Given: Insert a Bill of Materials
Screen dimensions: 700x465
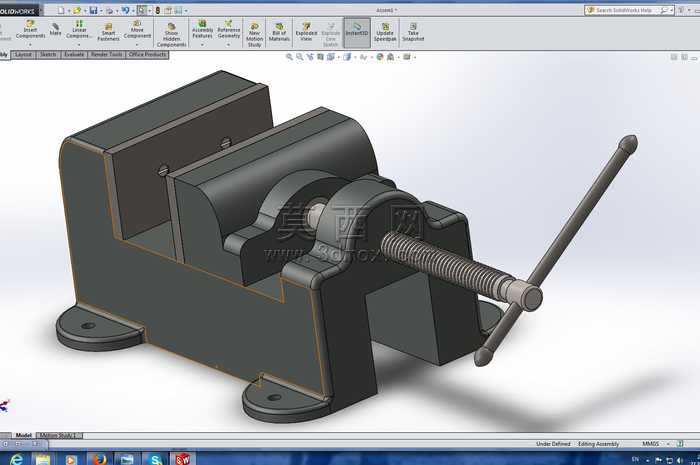Looking at the screenshot, I should click(x=279, y=32).
